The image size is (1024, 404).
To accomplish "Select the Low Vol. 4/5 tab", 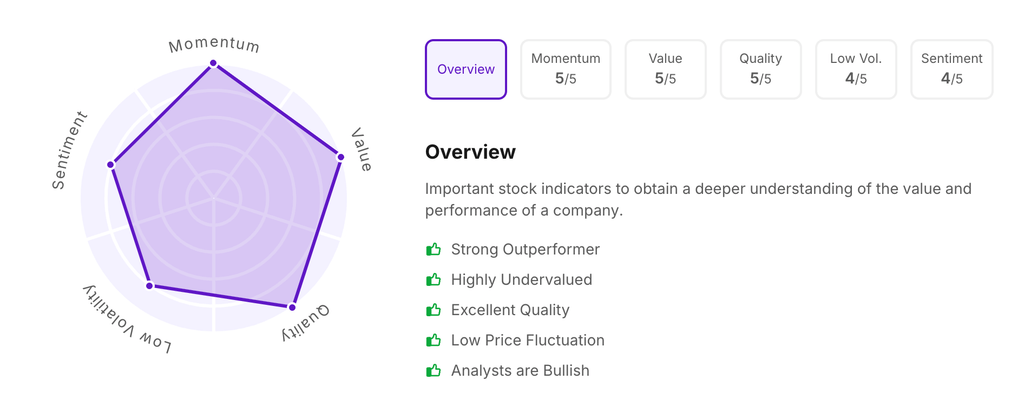I will (856, 69).
